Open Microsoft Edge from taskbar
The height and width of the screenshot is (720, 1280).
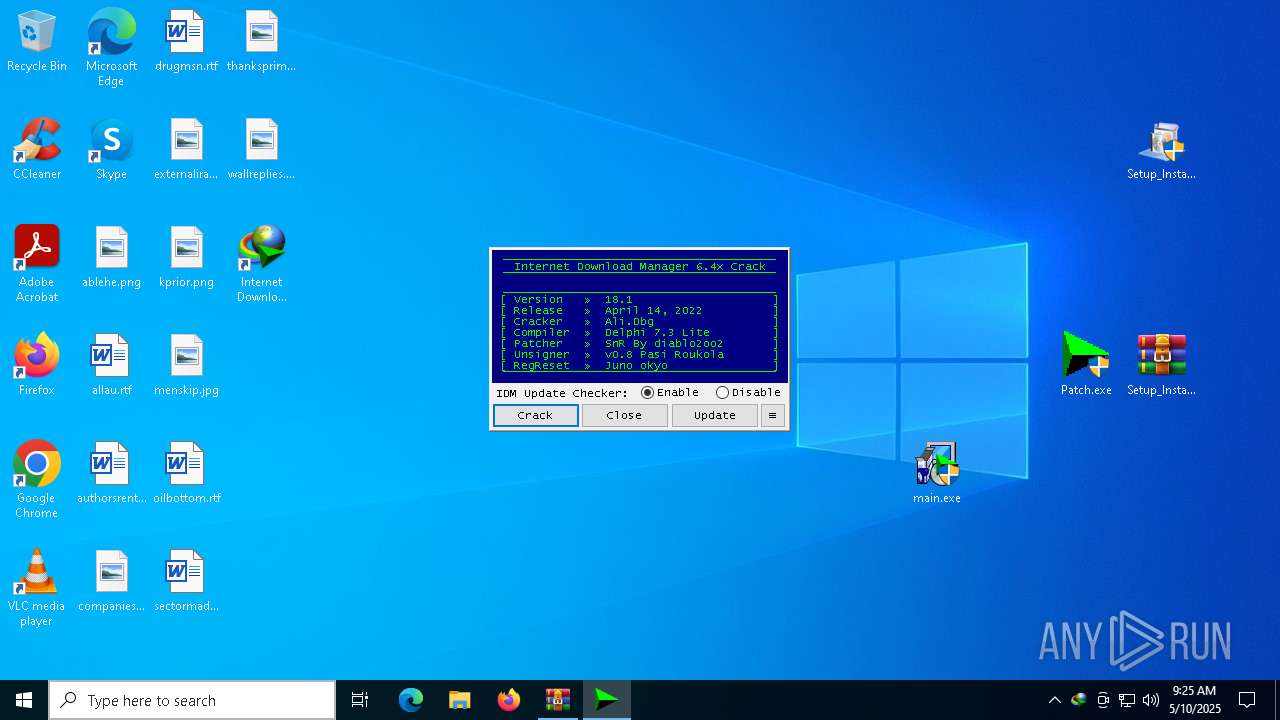coord(411,700)
